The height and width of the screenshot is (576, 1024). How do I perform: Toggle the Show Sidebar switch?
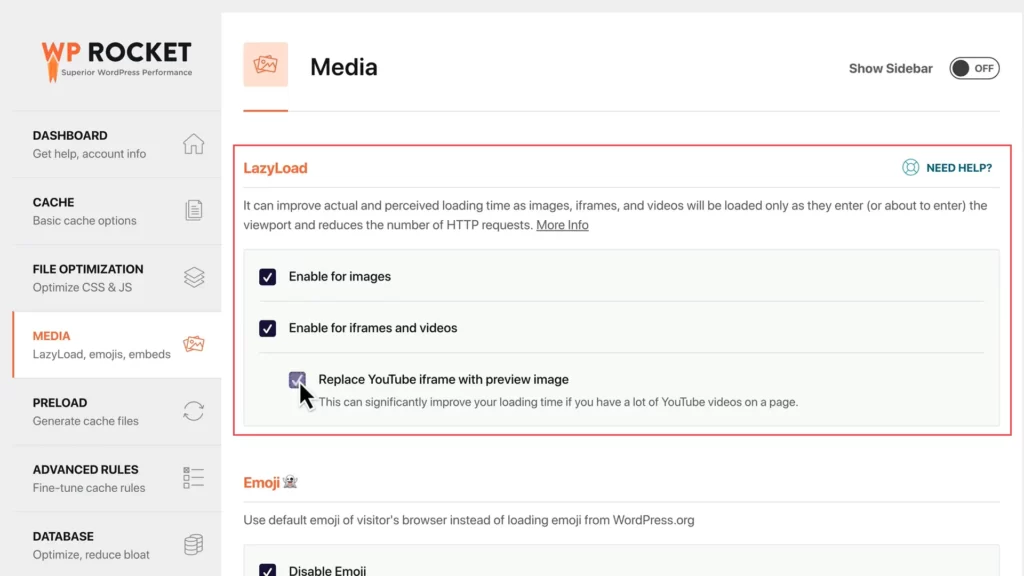(x=973, y=68)
